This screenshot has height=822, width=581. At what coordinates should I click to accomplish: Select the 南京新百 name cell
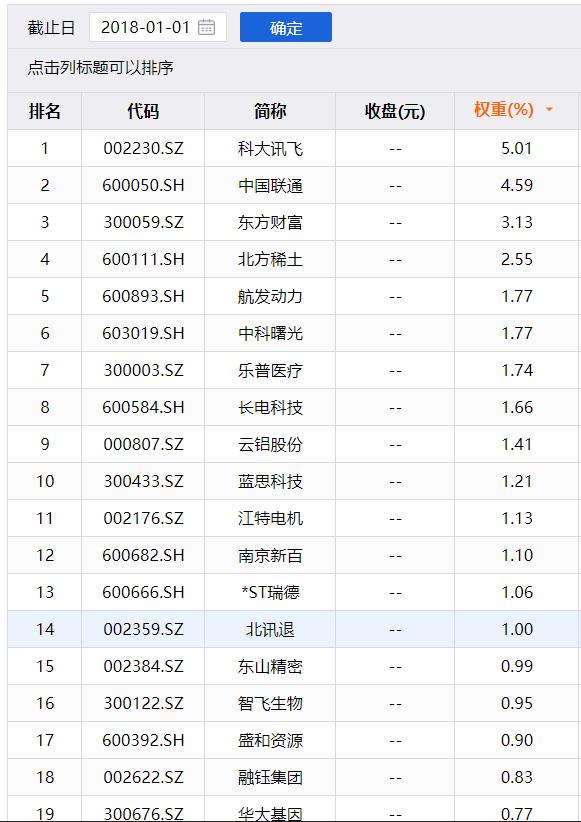pos(270,555)
